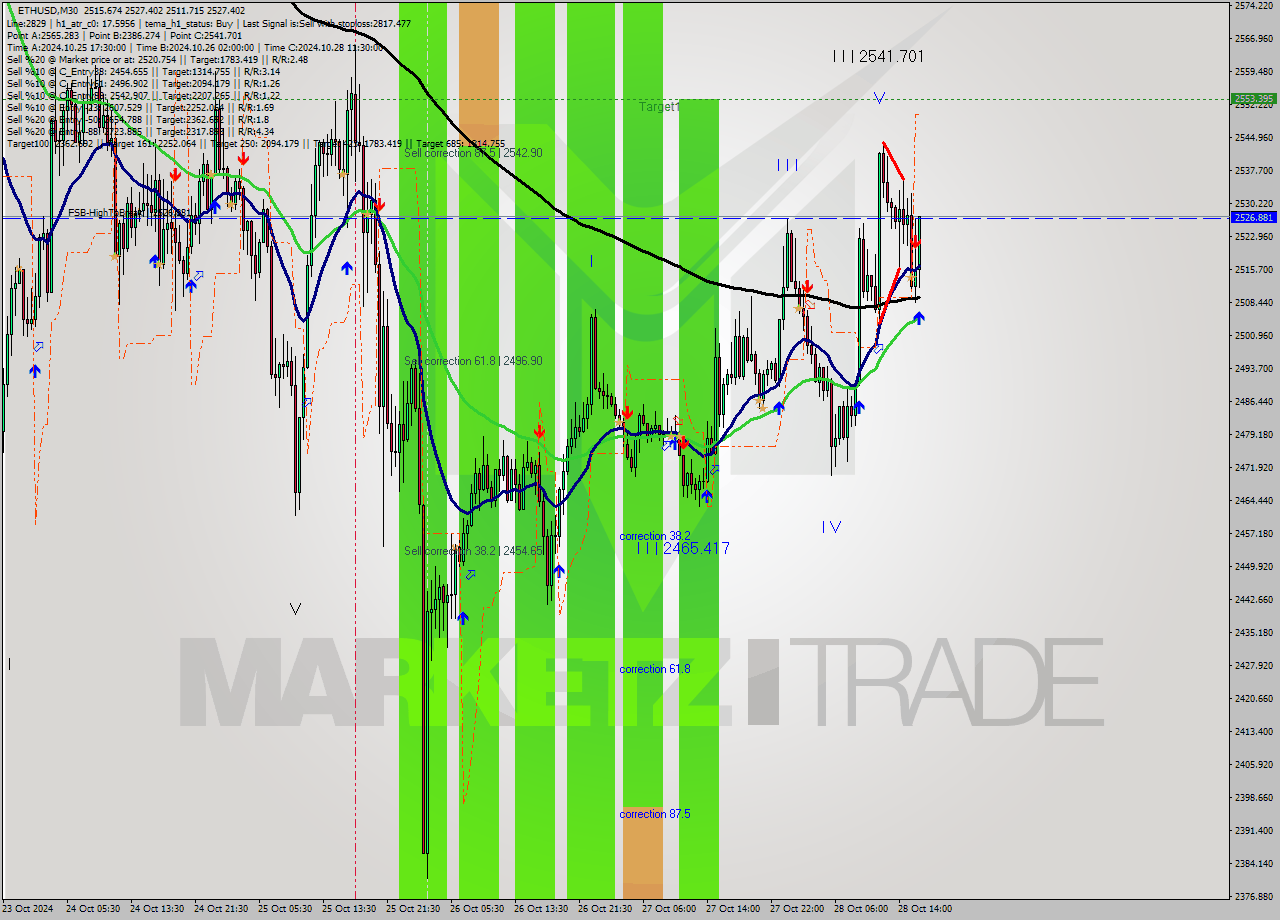Click the '25 Oct 21:30' time axis label
This screenshot has height=920, width=1280.
tap(413, 909)
